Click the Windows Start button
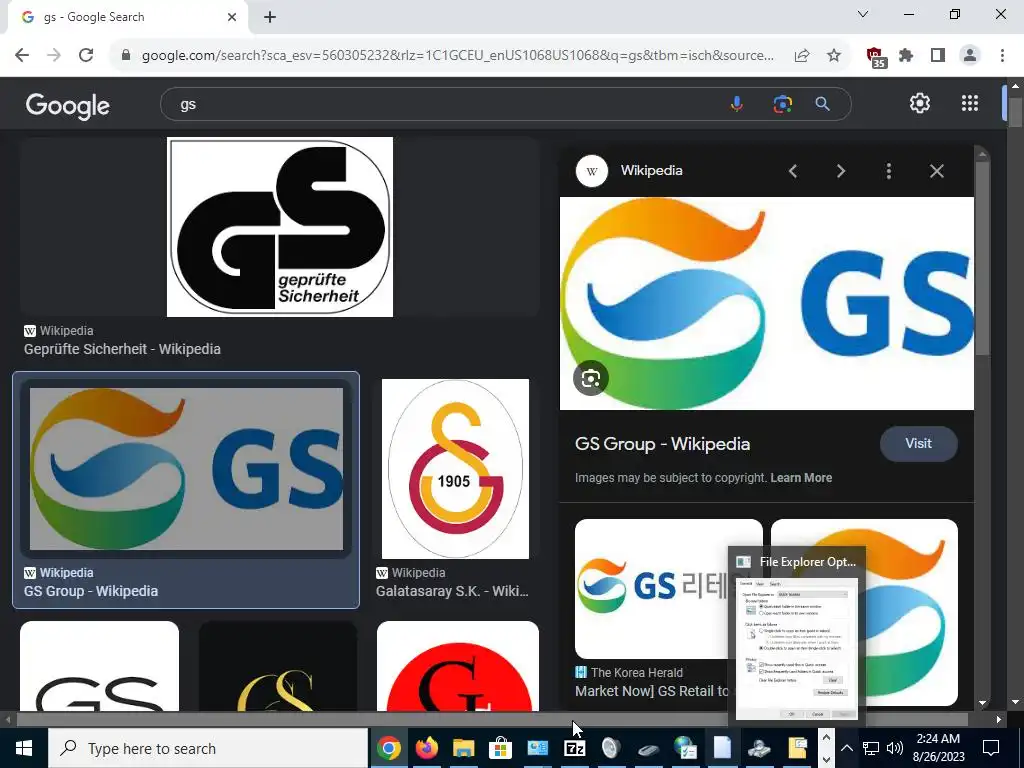1024x768 pixels. pyautogui.click(x=24, y=748)
